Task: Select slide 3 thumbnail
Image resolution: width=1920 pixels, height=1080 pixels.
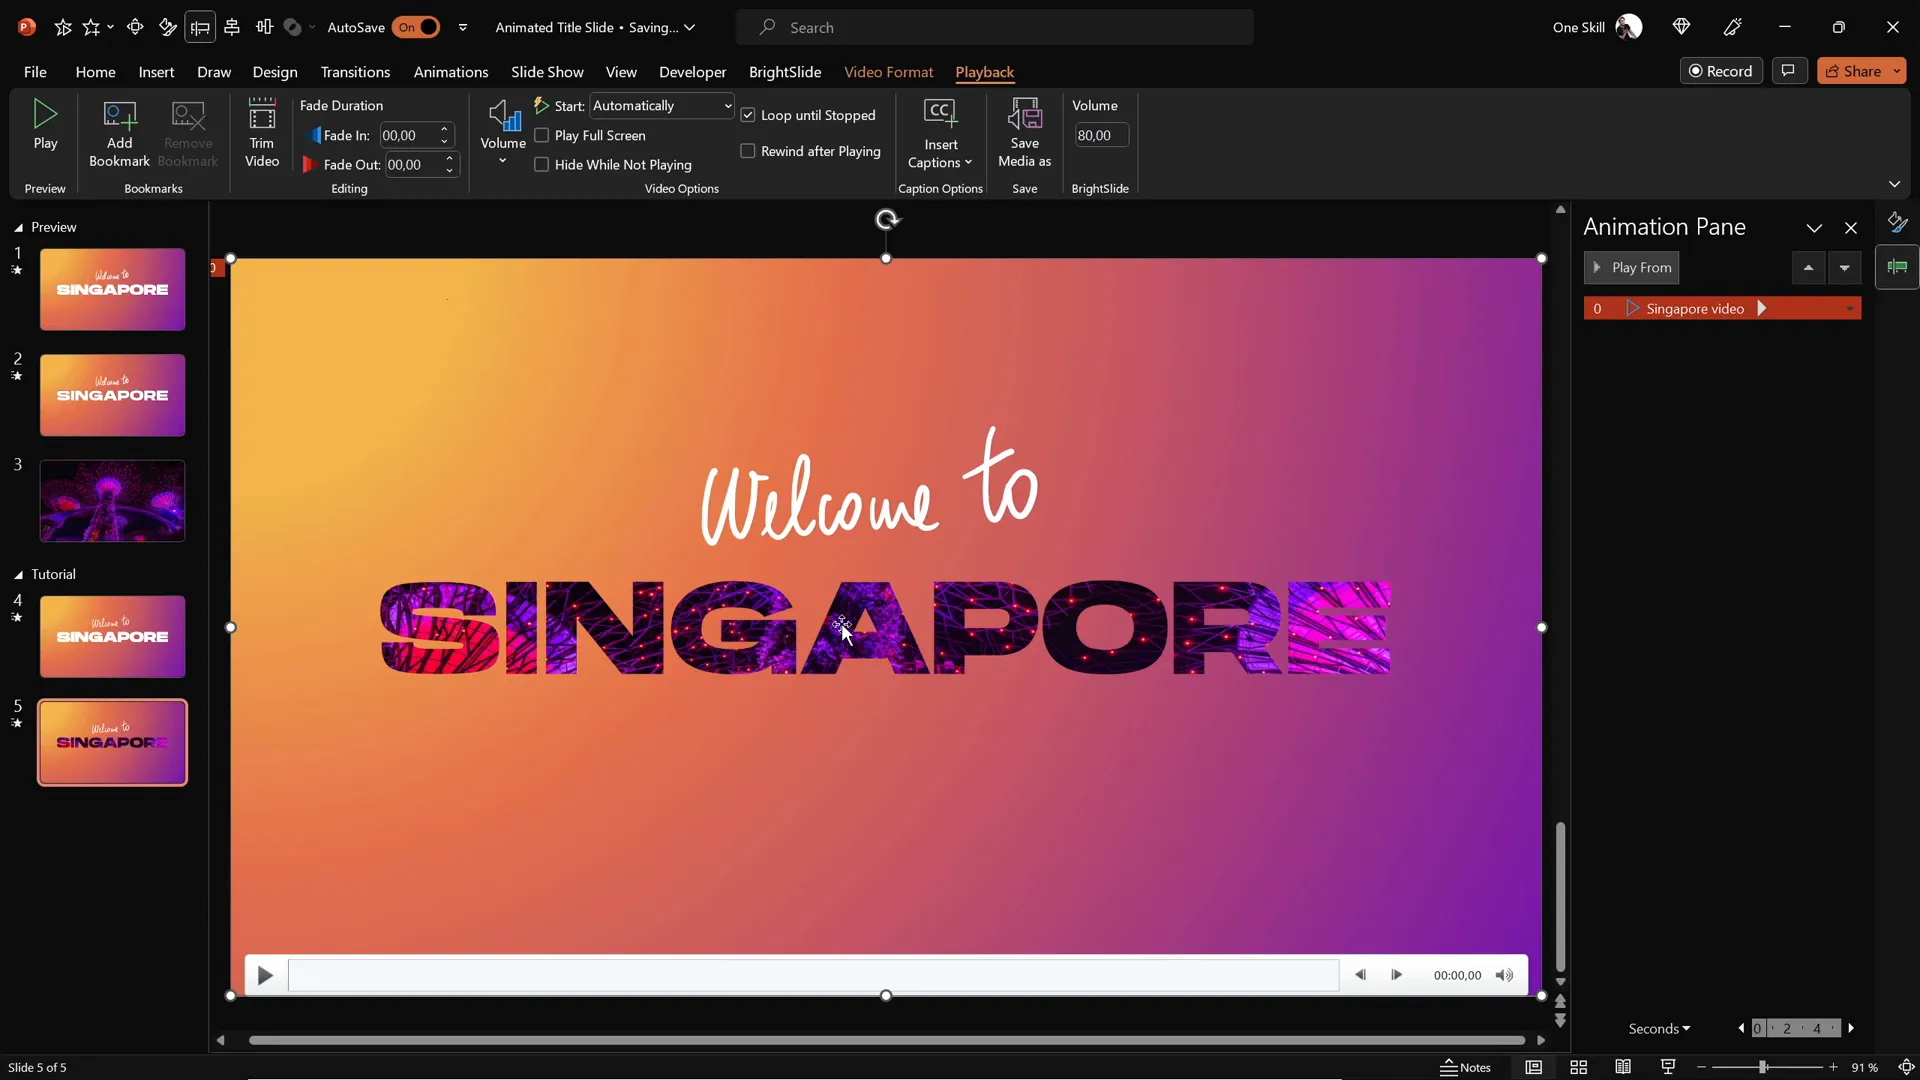Action: coord(111,501)
